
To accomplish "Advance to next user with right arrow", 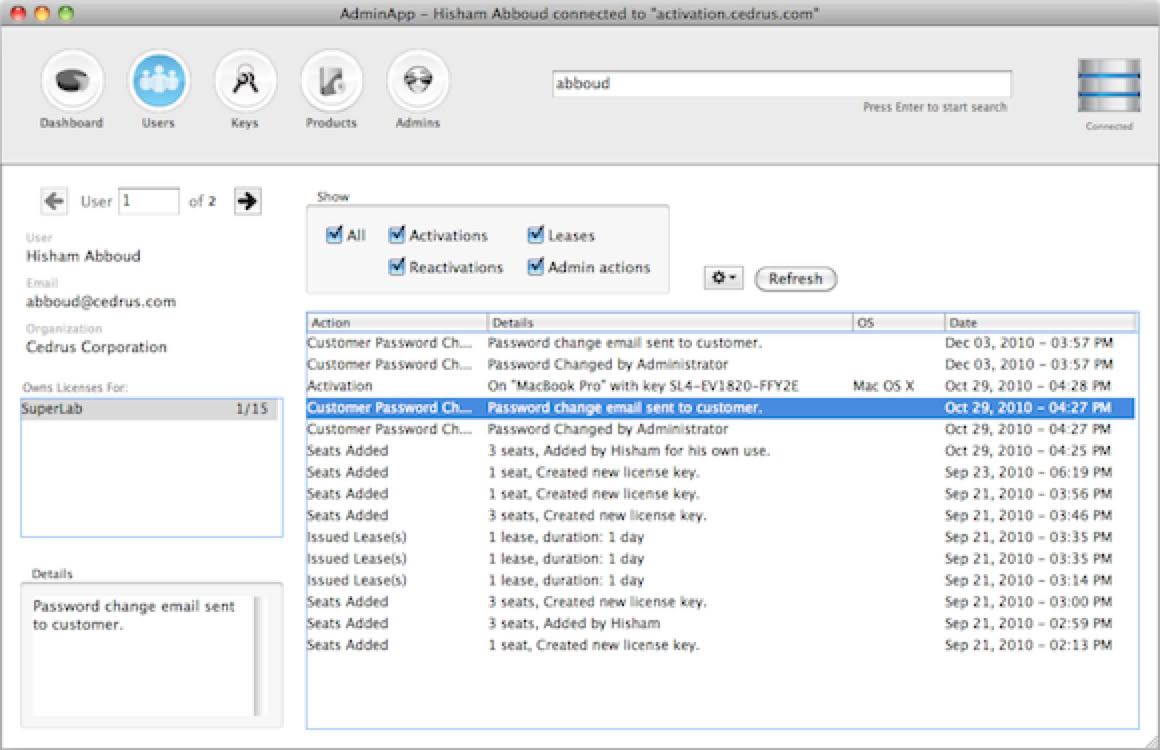I will pyautogui.click(x=247, y=201).
